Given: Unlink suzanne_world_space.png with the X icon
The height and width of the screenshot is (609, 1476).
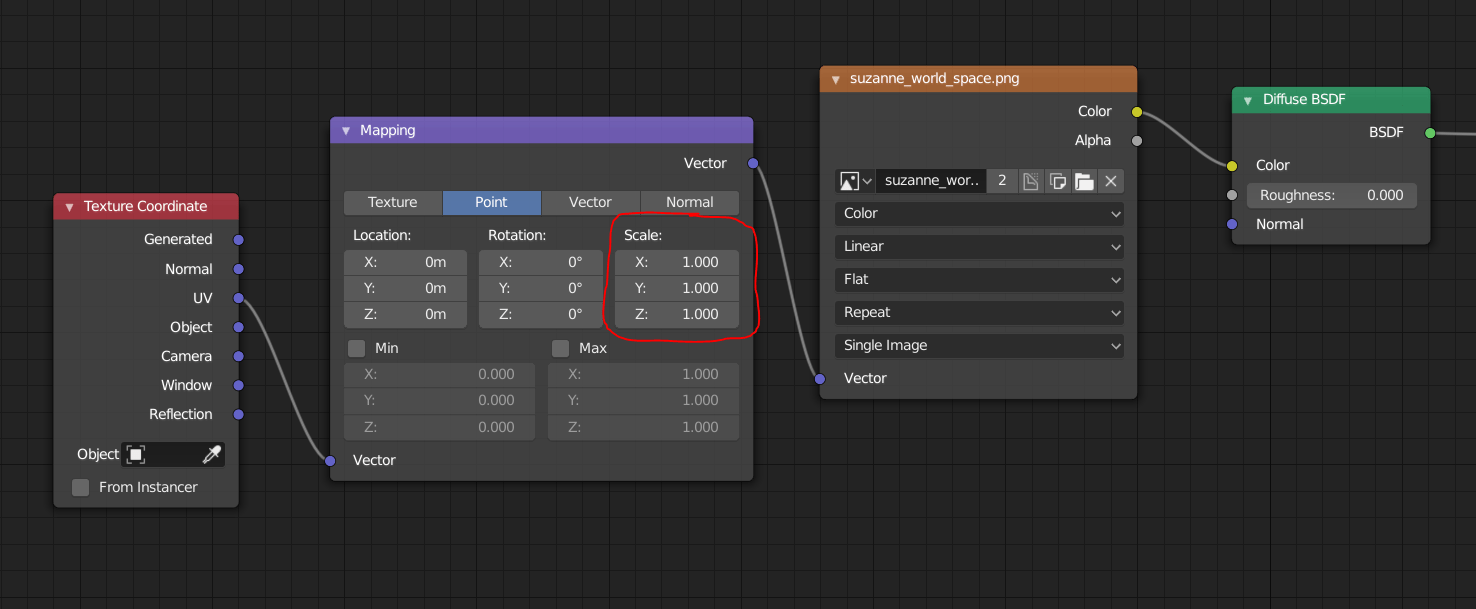Looking at the screenshot, I should 1110,181.
